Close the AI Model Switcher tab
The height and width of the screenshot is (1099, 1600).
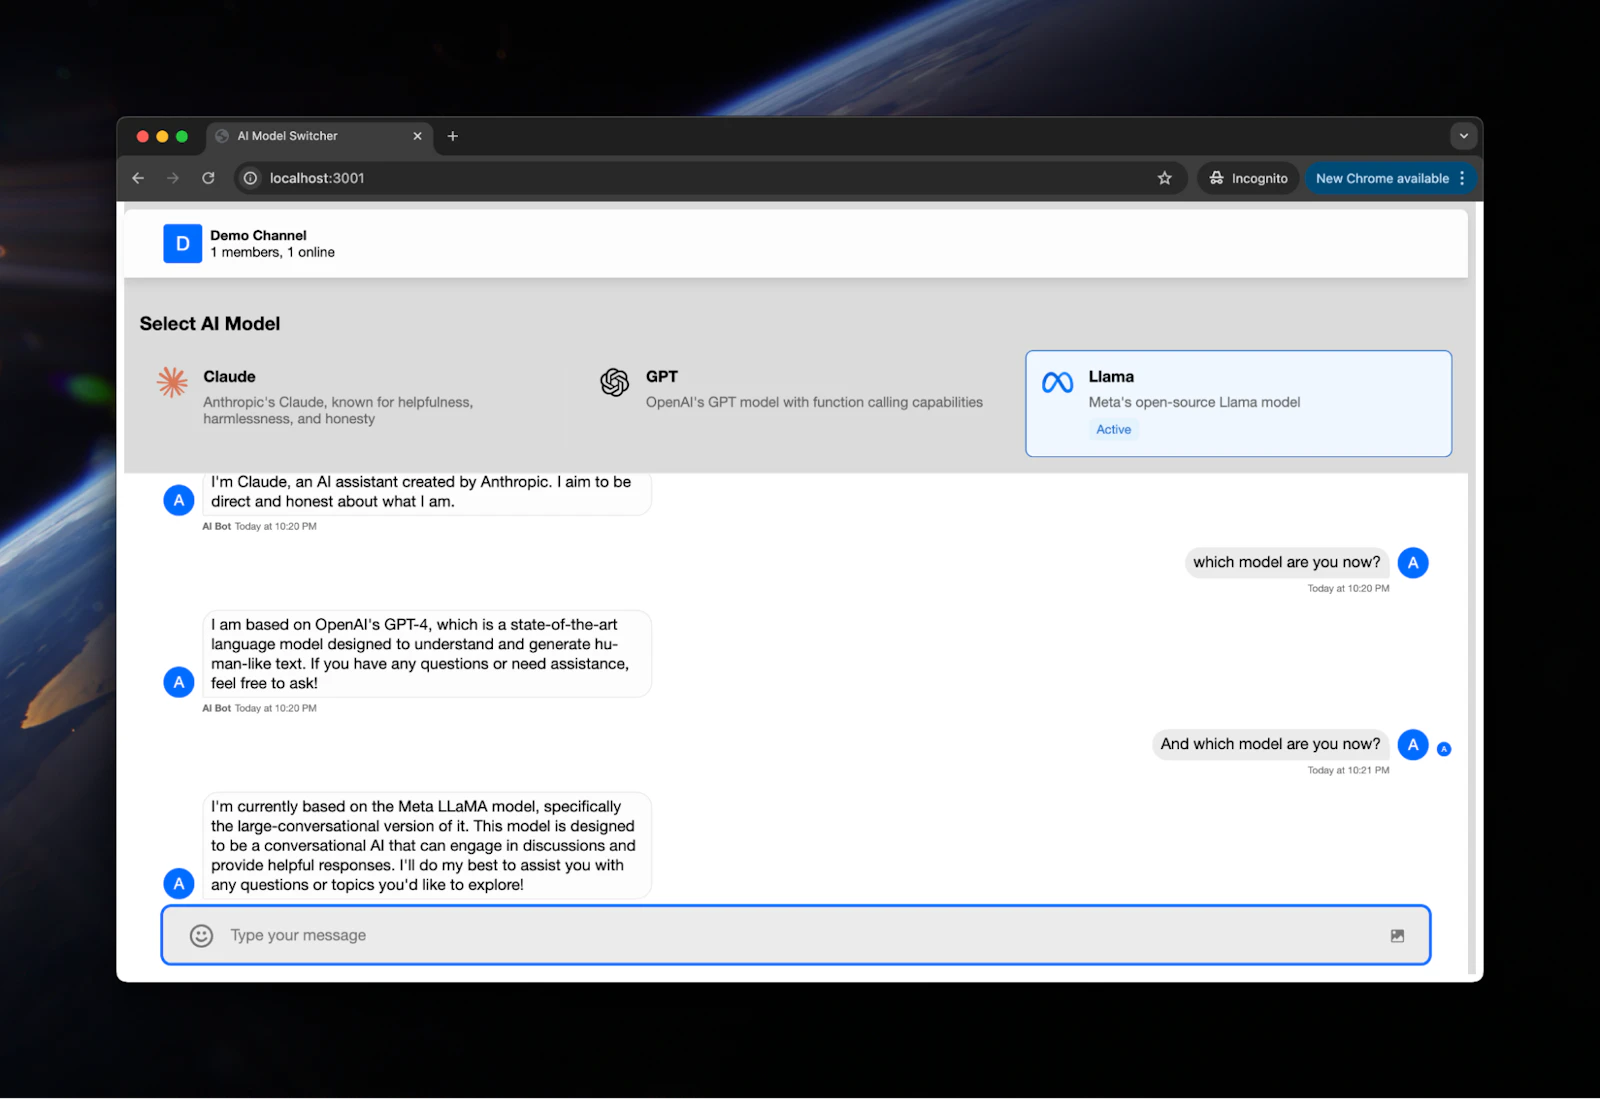[x=417, y=136]
